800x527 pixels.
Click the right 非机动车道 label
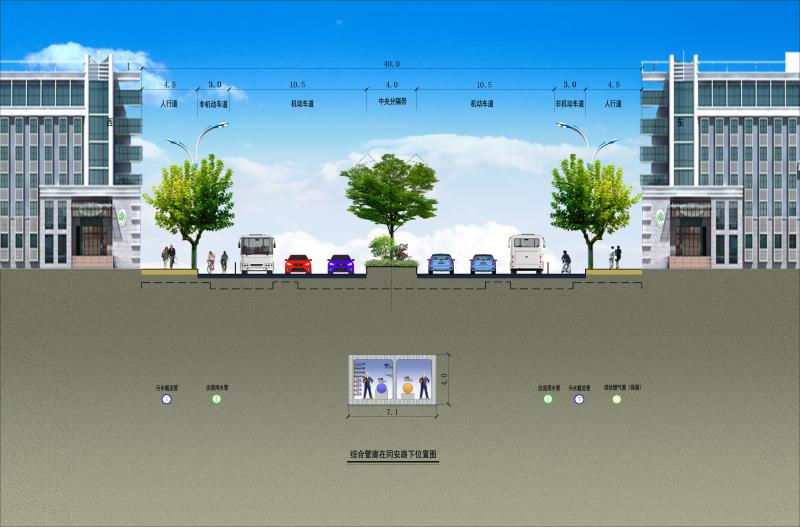click(569, 103)
